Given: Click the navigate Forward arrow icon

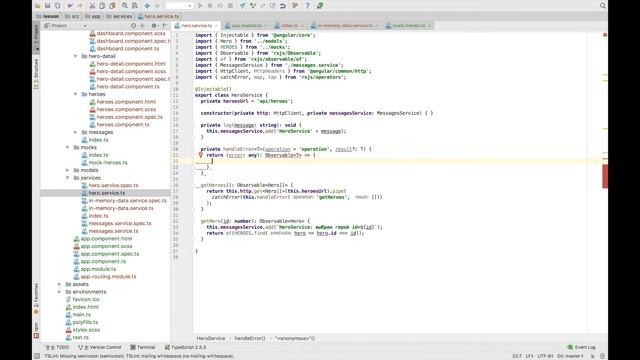Looking at the screenshot, I should (x=157, y=6).
